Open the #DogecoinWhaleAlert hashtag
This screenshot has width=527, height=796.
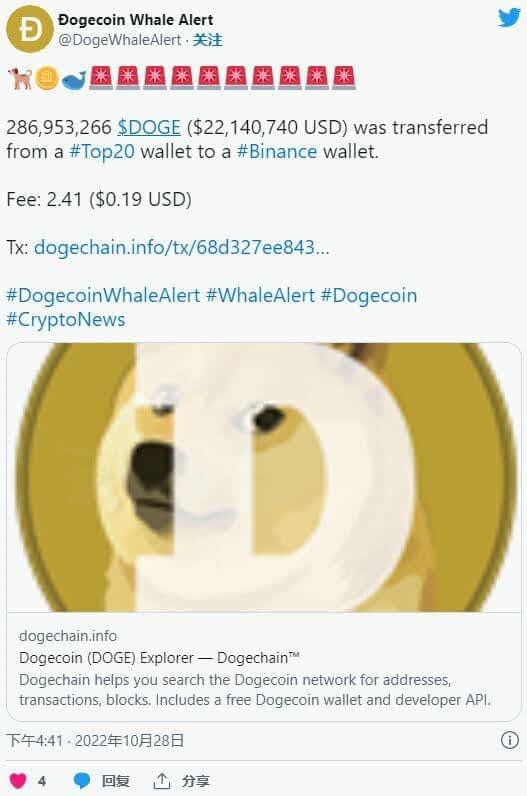[x=103, y=295]
